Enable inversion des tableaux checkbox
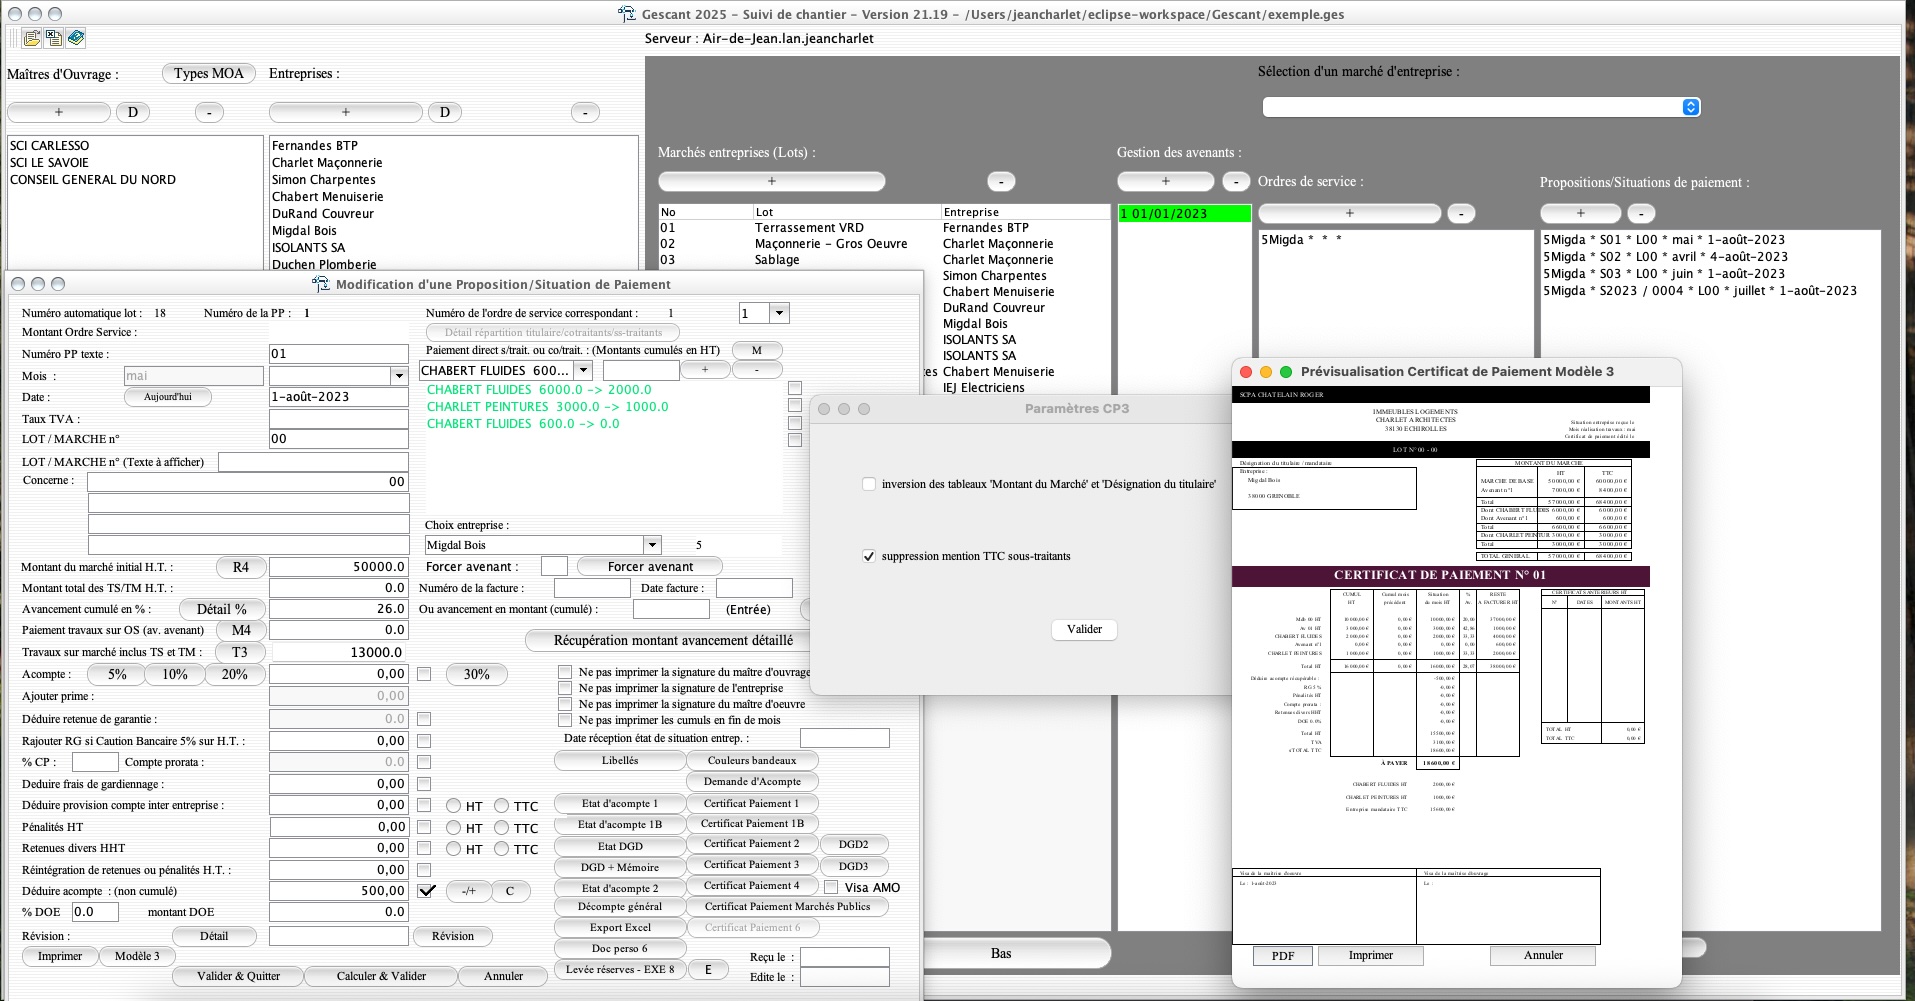The height and width of the screenshot is (1001, 1915). coord(869,484)
